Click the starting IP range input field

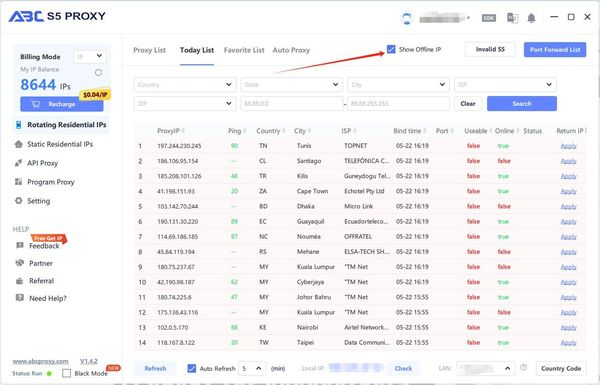(291, 104)
